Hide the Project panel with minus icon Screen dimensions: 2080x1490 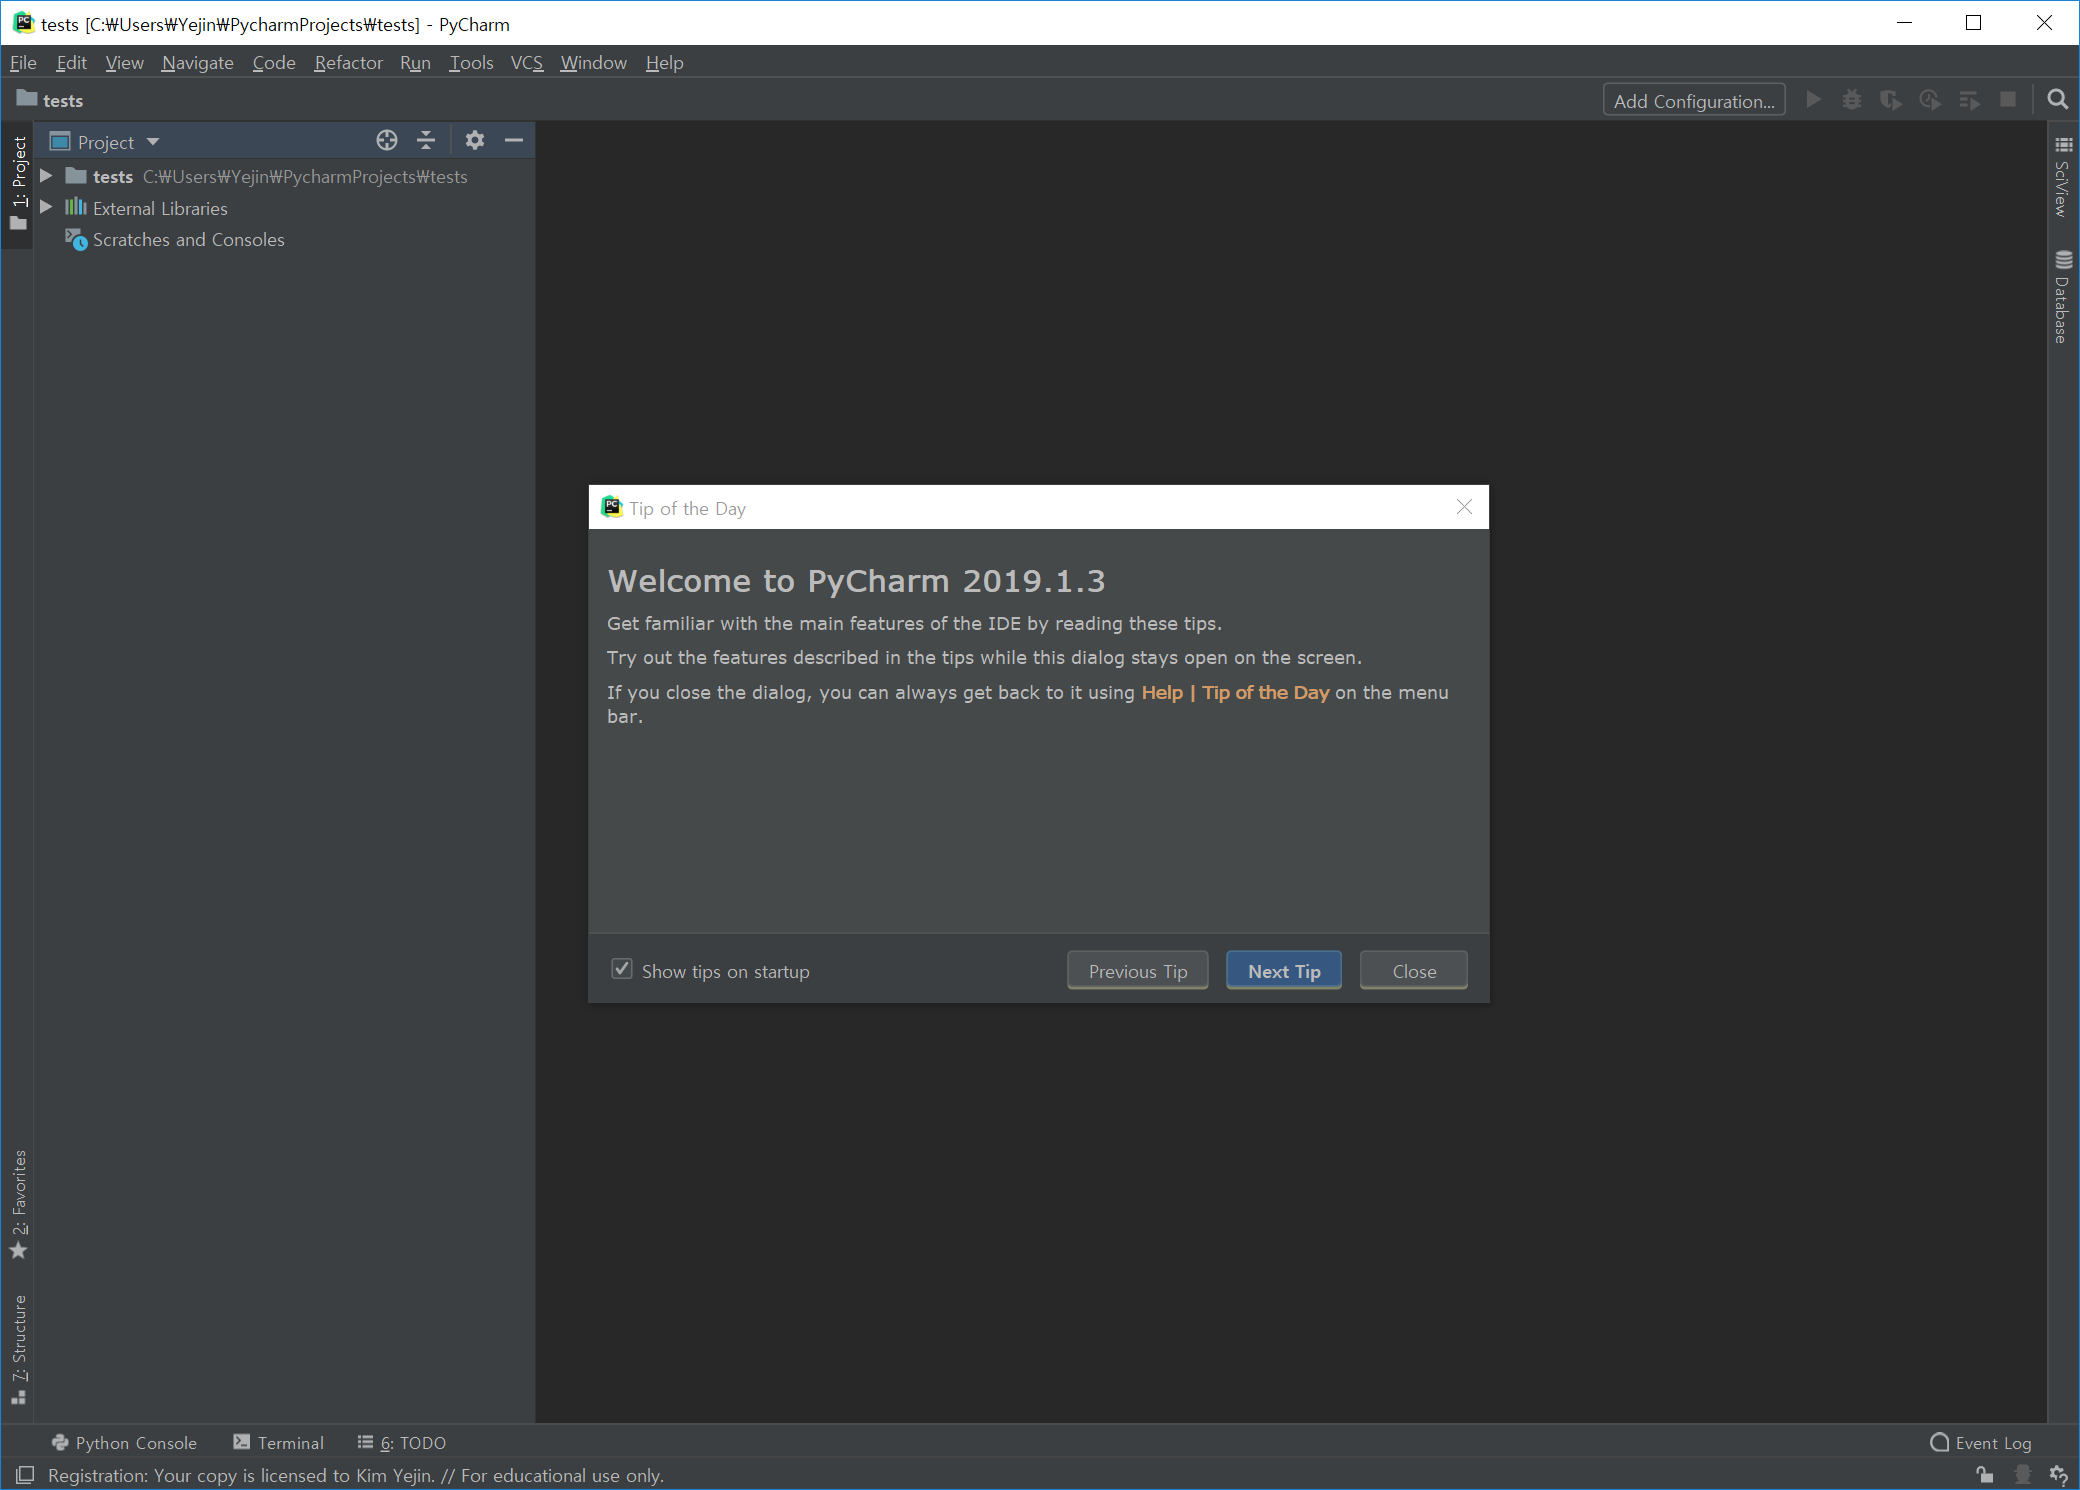(x=514, y=141)
